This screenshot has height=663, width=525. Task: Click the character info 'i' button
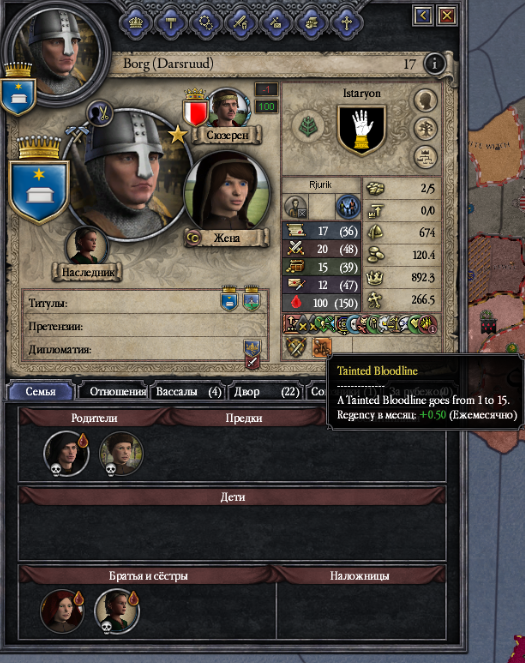click(435, 64)
